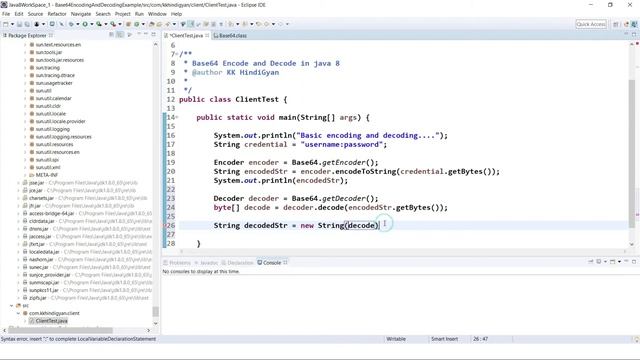Open the Open Console dropdown
The image size is (640, 360).
[x=619, y=262]
